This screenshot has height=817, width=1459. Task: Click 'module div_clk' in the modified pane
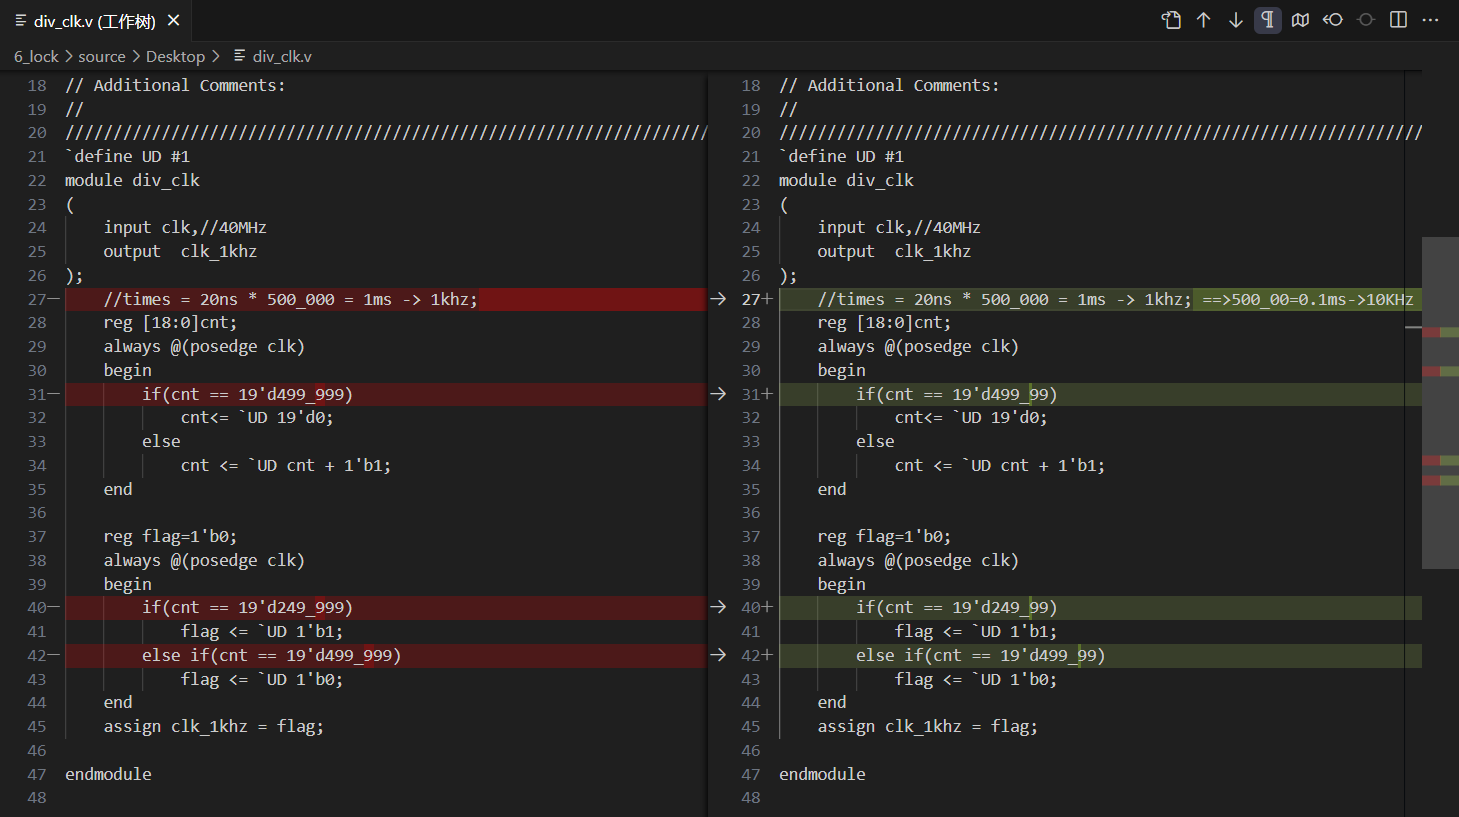(x=846, y=180)
